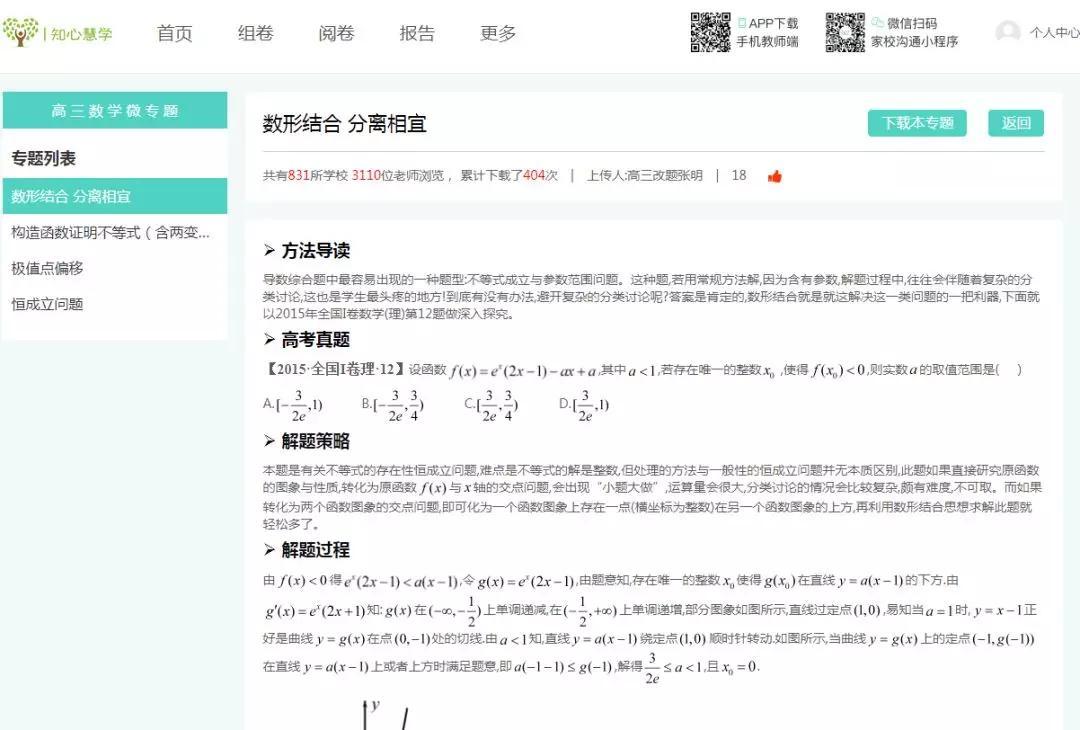Screen dimensions: 1080x730
Task: Click the 知心慧学 tree logo
Action: click(x=19, y=32)
